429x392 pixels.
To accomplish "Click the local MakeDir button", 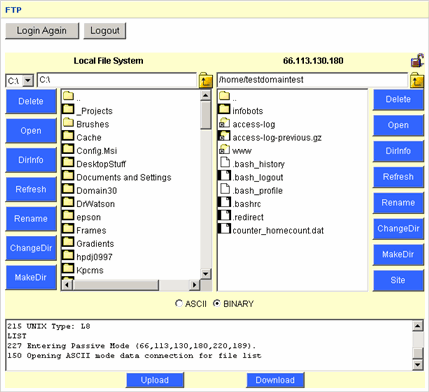I will click(31, 277).
